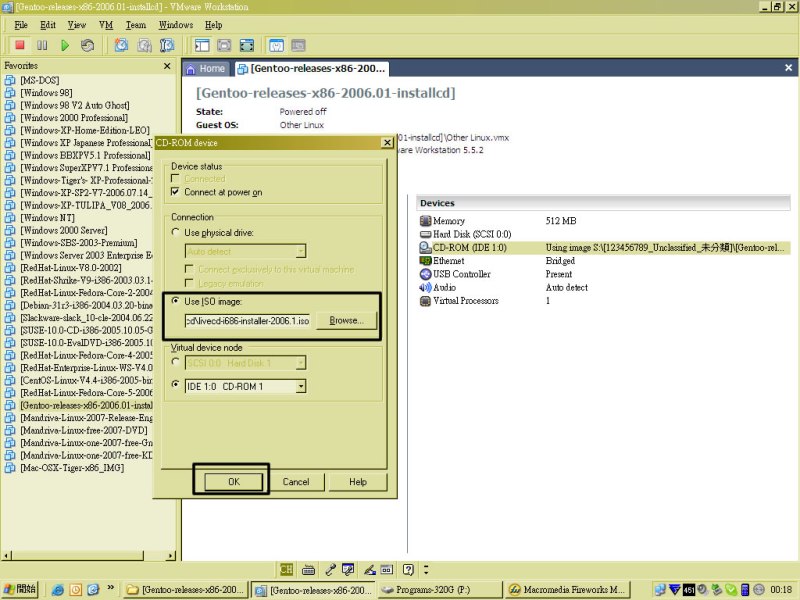
Task: Click the red Power Off toolbar icon
Action: tap(20, 45)
